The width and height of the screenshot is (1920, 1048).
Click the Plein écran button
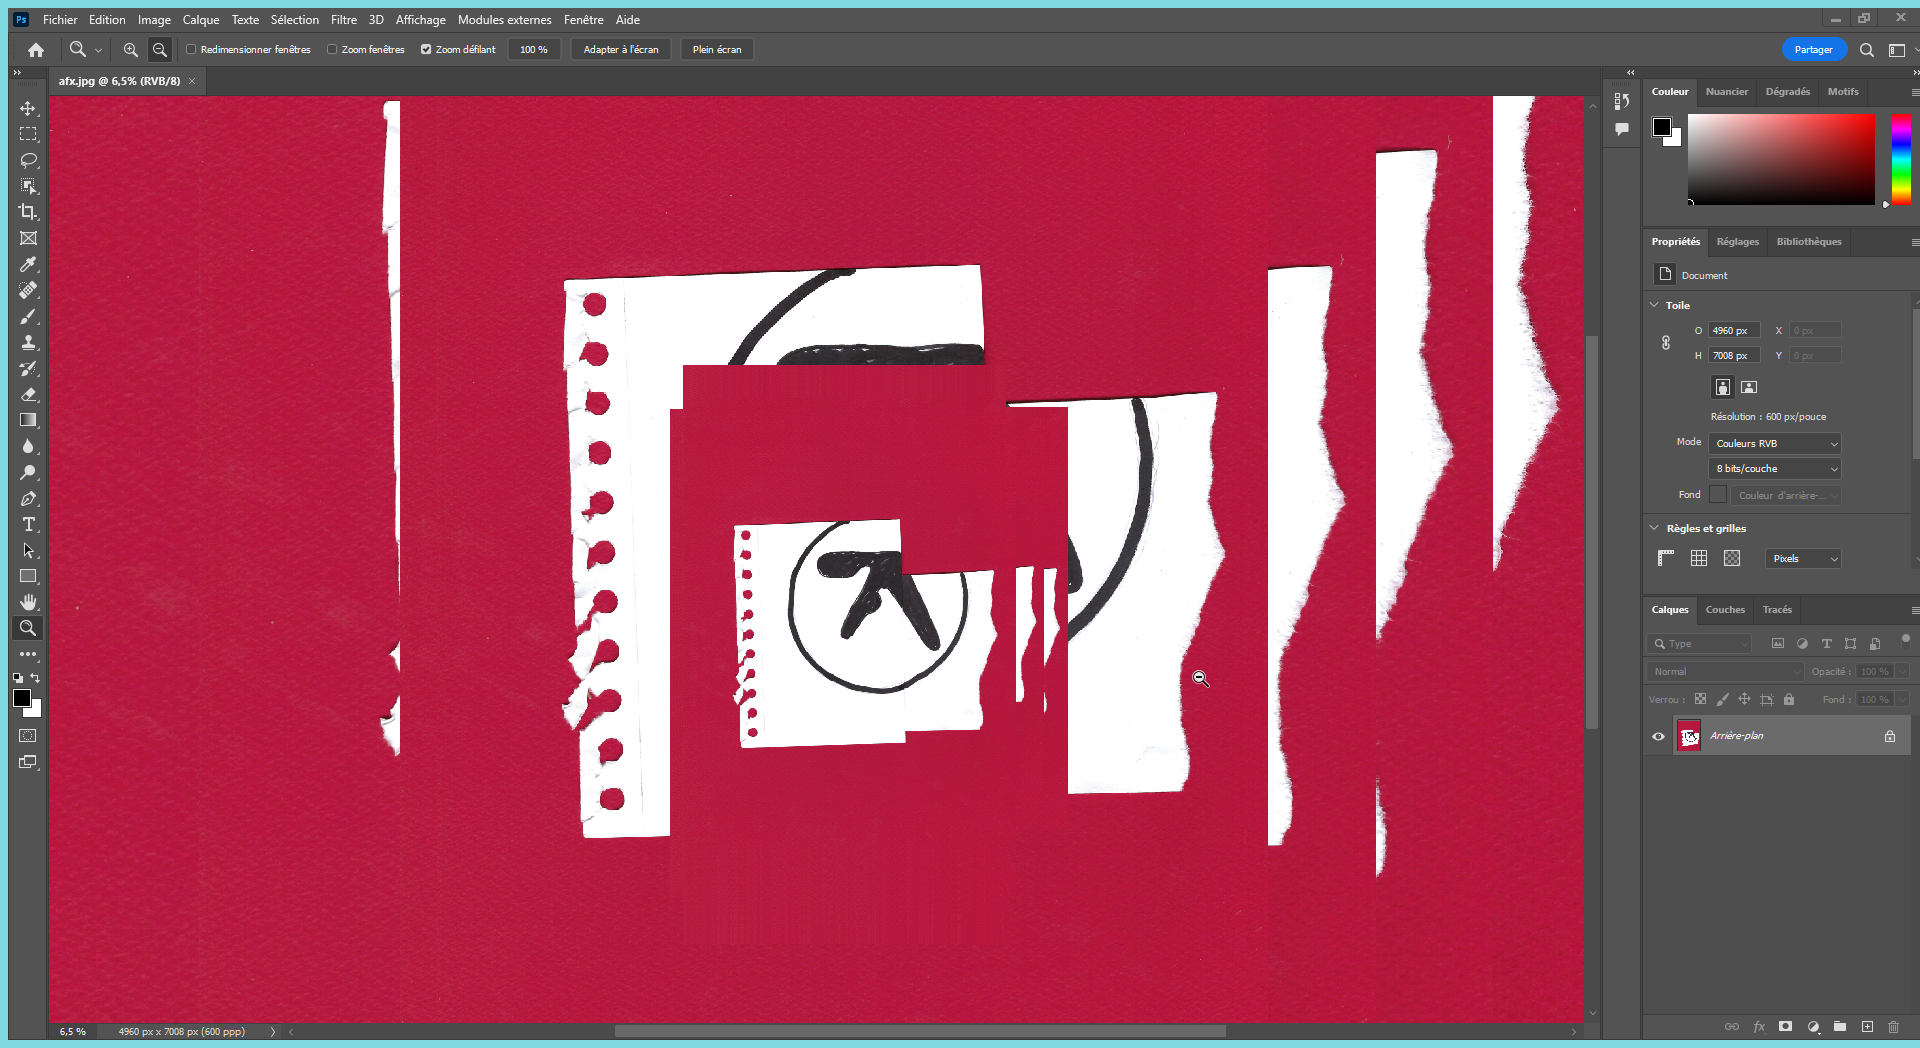click(x=717, y=50)
